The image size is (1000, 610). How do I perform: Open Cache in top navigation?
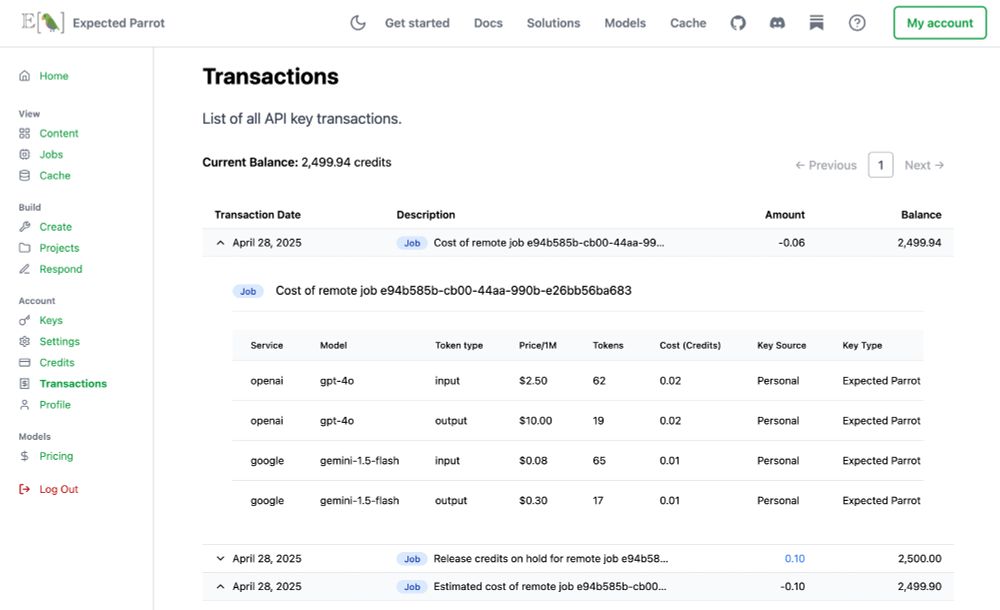(x=688, y=23)
